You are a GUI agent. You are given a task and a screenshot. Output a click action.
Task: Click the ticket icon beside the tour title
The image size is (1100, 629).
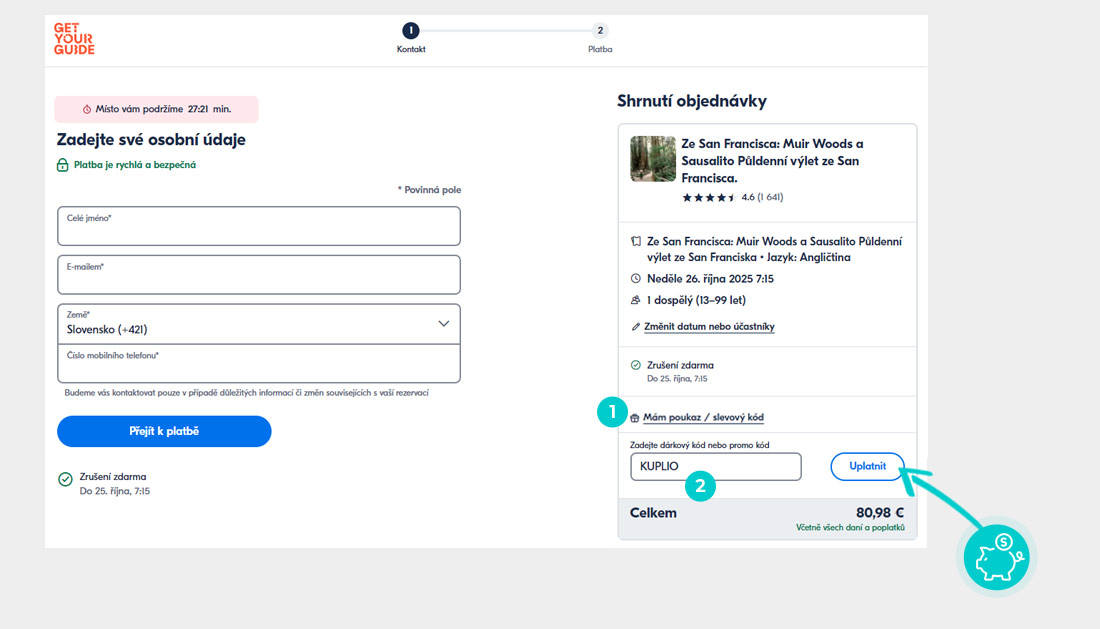tap(636, 241)
